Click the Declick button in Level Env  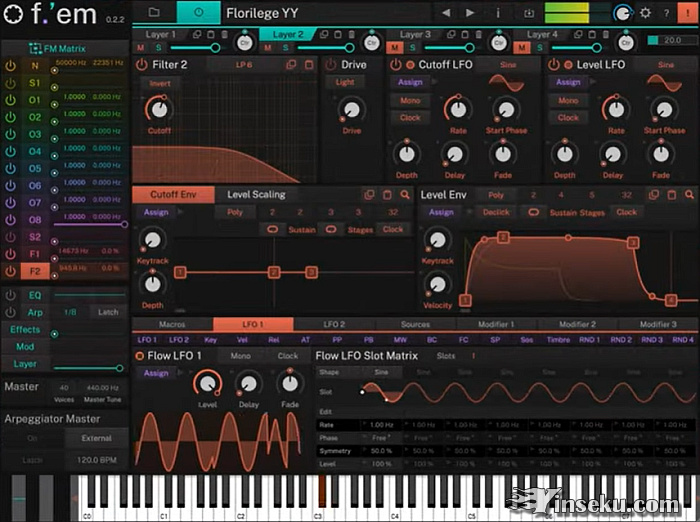(496, 212)
